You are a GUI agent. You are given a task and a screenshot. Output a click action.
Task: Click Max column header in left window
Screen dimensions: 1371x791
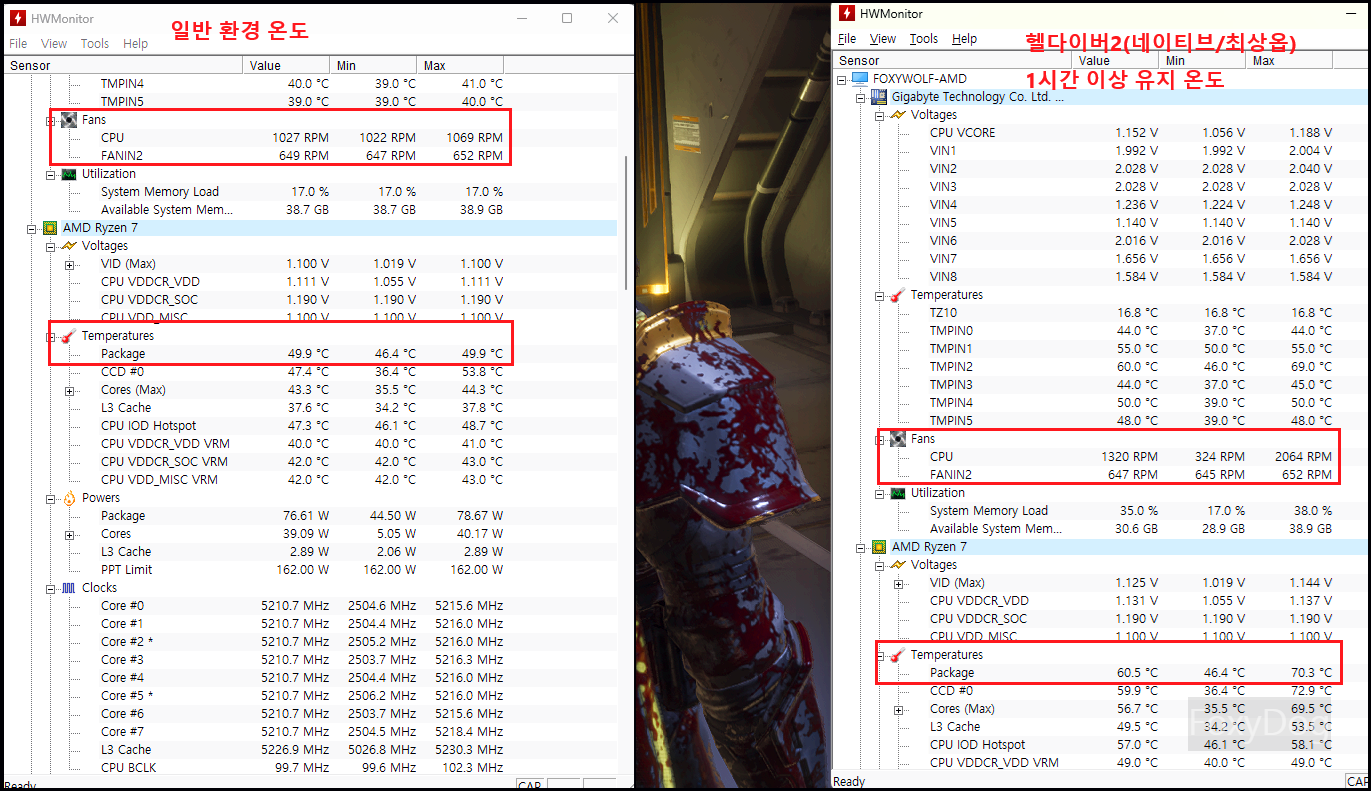[461, 66]
